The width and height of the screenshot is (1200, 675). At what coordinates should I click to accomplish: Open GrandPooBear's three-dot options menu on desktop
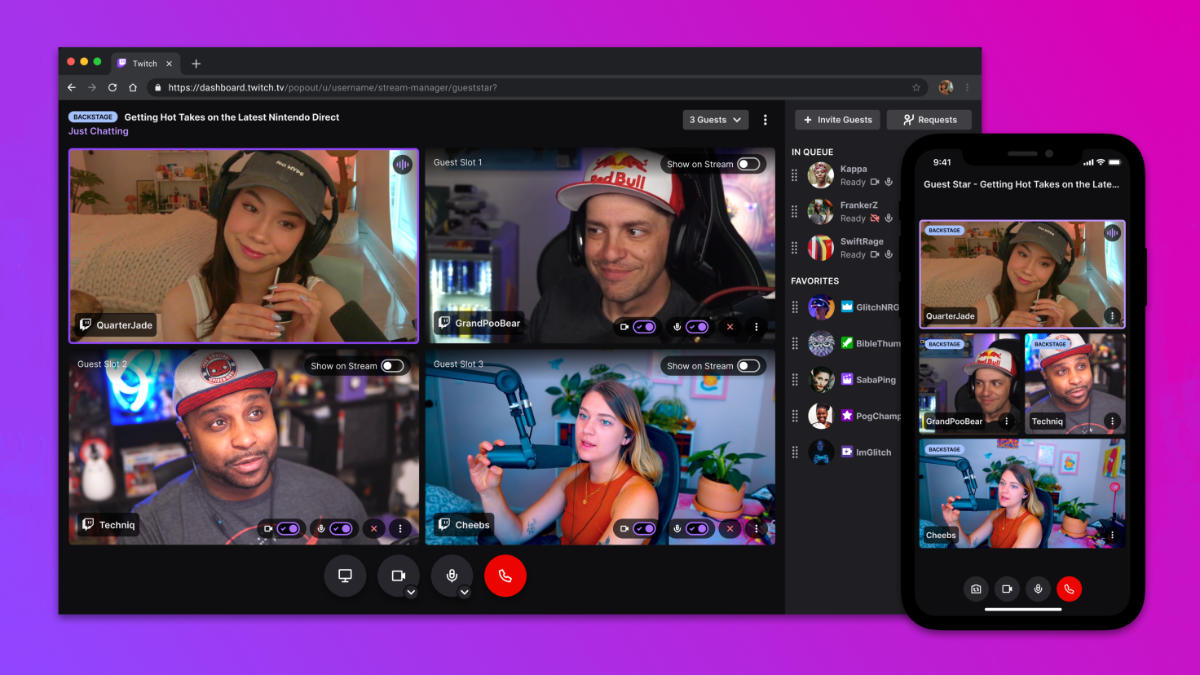pos(757,327)
